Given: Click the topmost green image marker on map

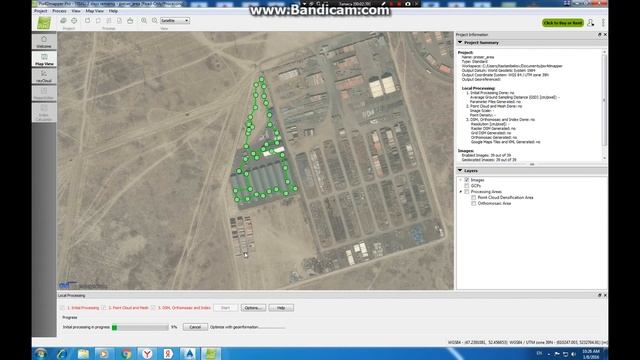Looking at the screenshot, I should tap(262, 79).
